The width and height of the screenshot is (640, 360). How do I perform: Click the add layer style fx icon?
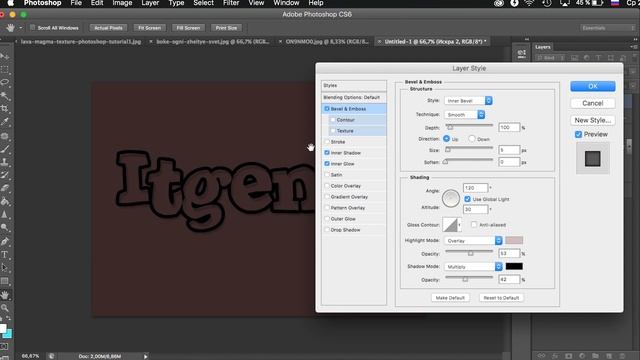coord(555,356)
